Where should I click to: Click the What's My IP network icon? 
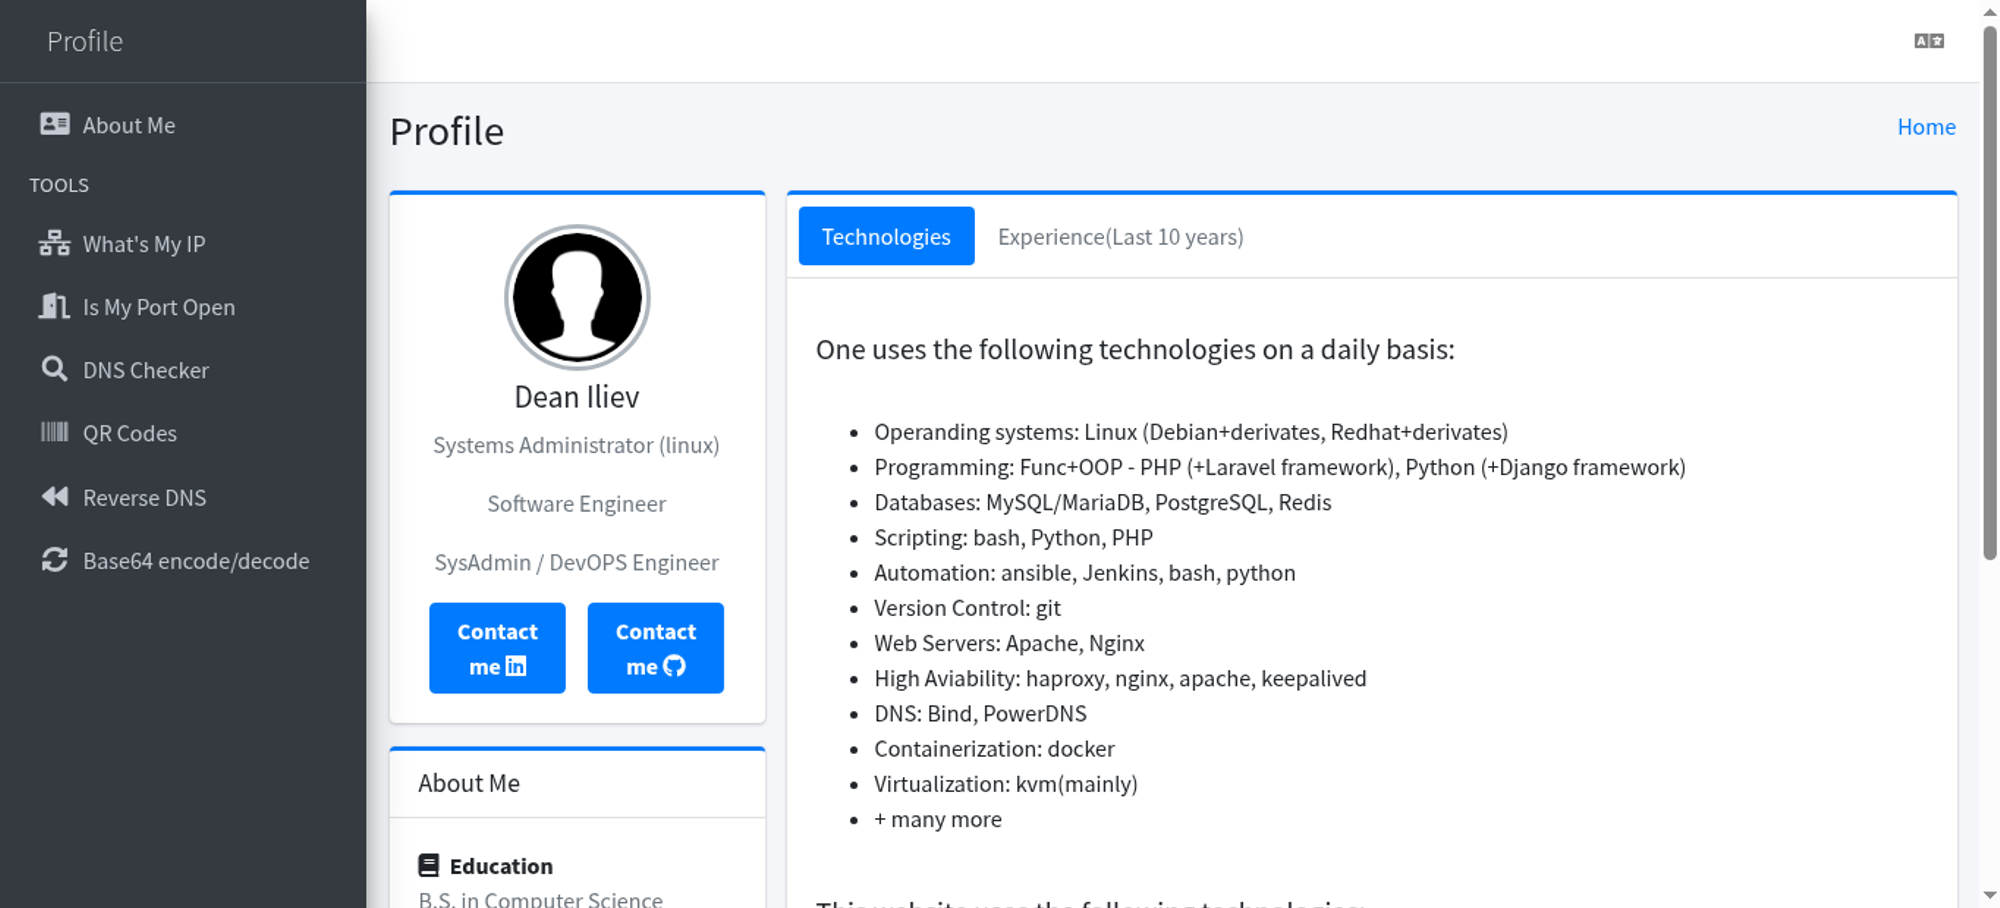(x=54, y=244)
